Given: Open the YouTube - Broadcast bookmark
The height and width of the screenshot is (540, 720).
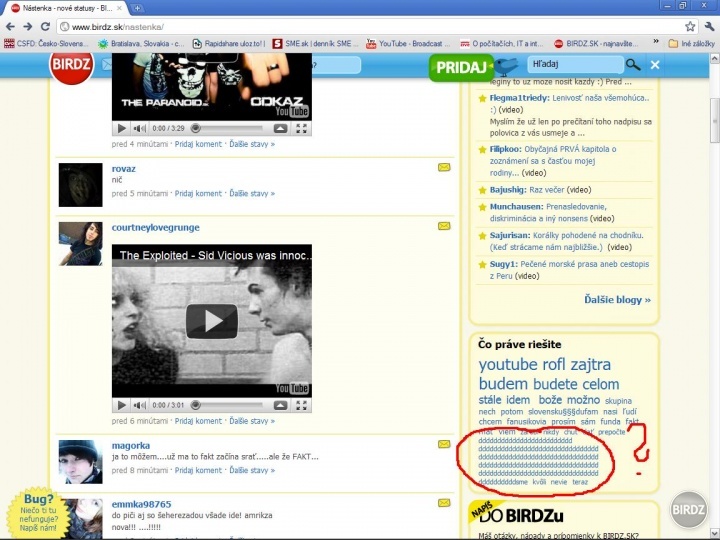Looking at the screenshot, I should [408, 44].
